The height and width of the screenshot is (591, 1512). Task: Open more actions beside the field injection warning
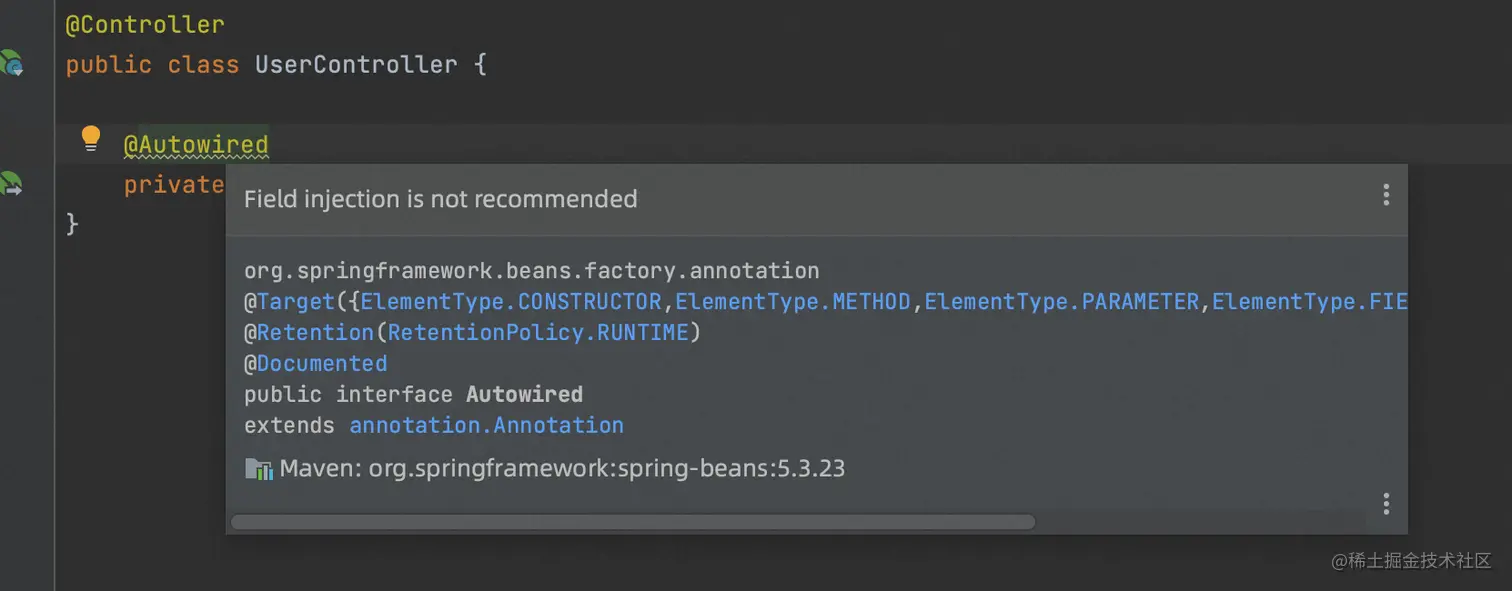(x=1386, y=195)
